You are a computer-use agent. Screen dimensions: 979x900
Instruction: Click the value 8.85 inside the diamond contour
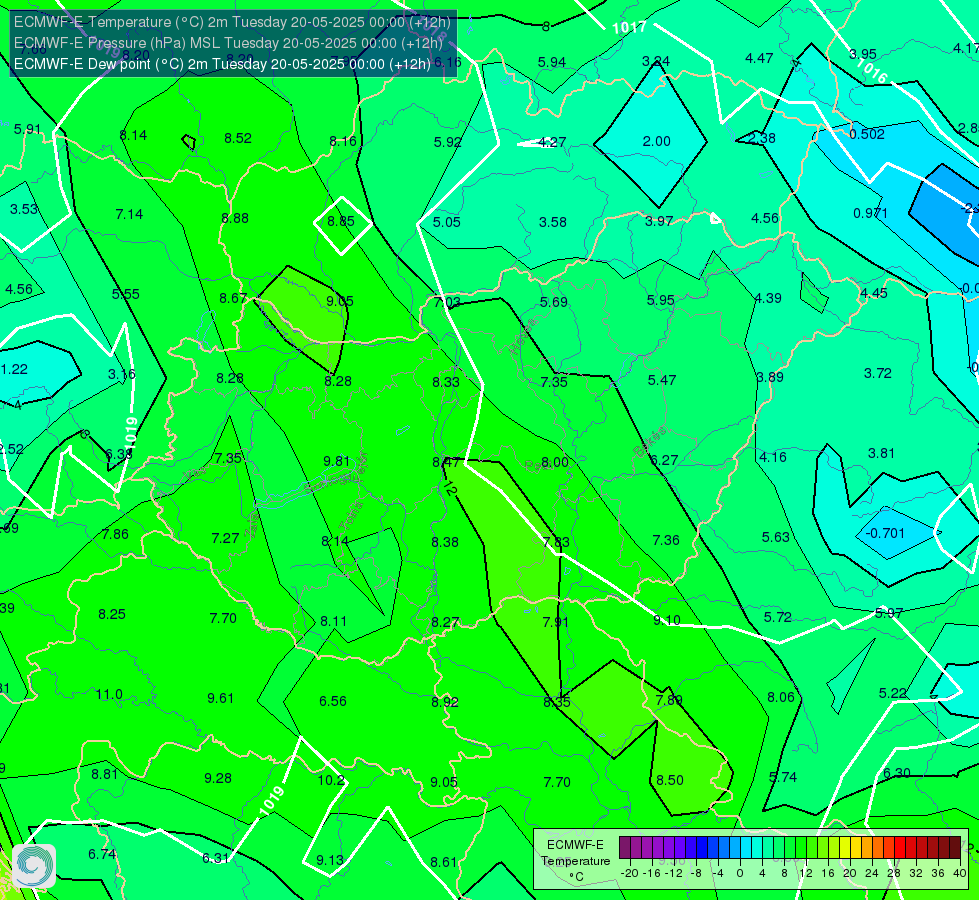tap(341, 221)
